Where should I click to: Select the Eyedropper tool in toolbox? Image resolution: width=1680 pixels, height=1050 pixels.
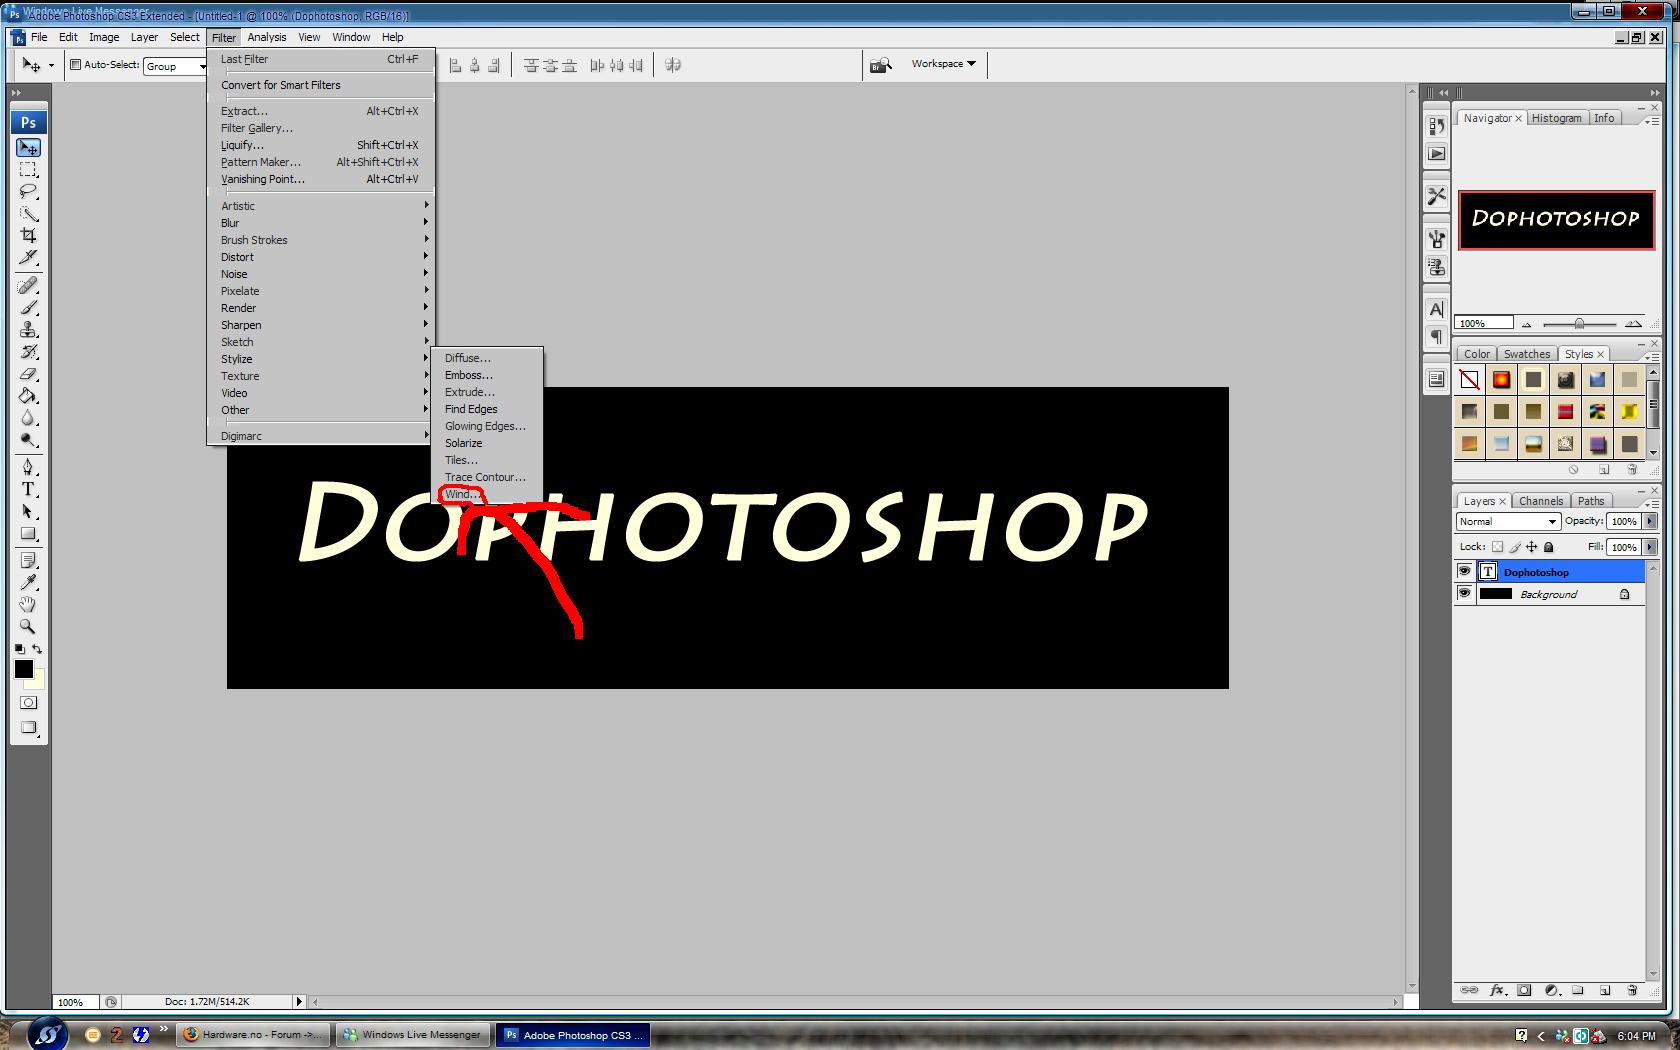[x=28, y=582]
